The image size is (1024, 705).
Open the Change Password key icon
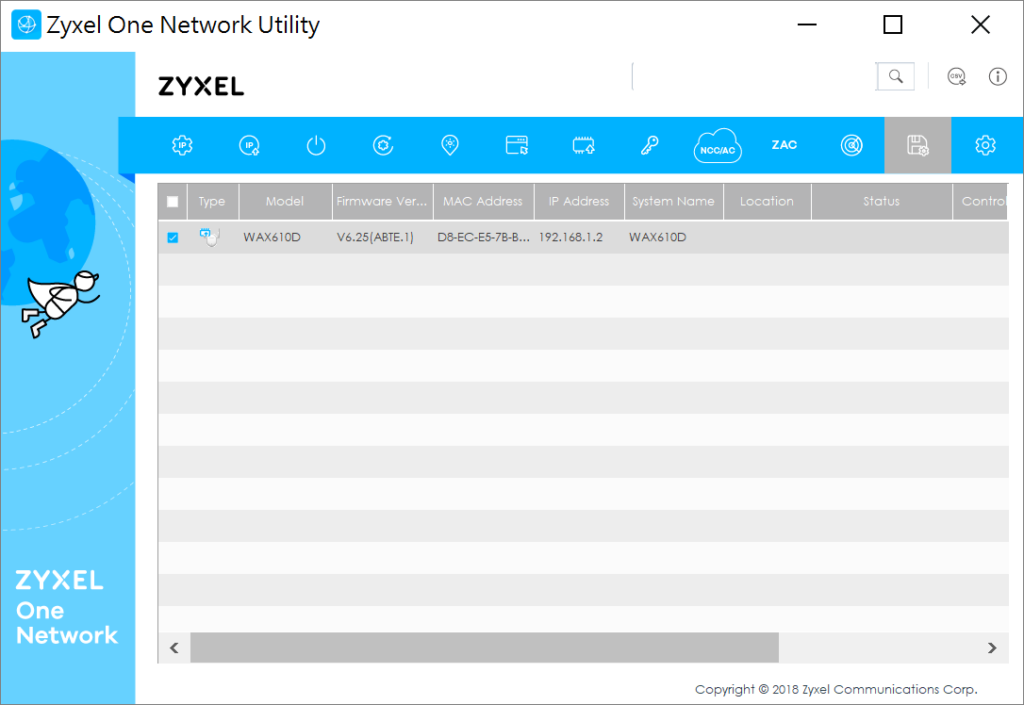650,145
